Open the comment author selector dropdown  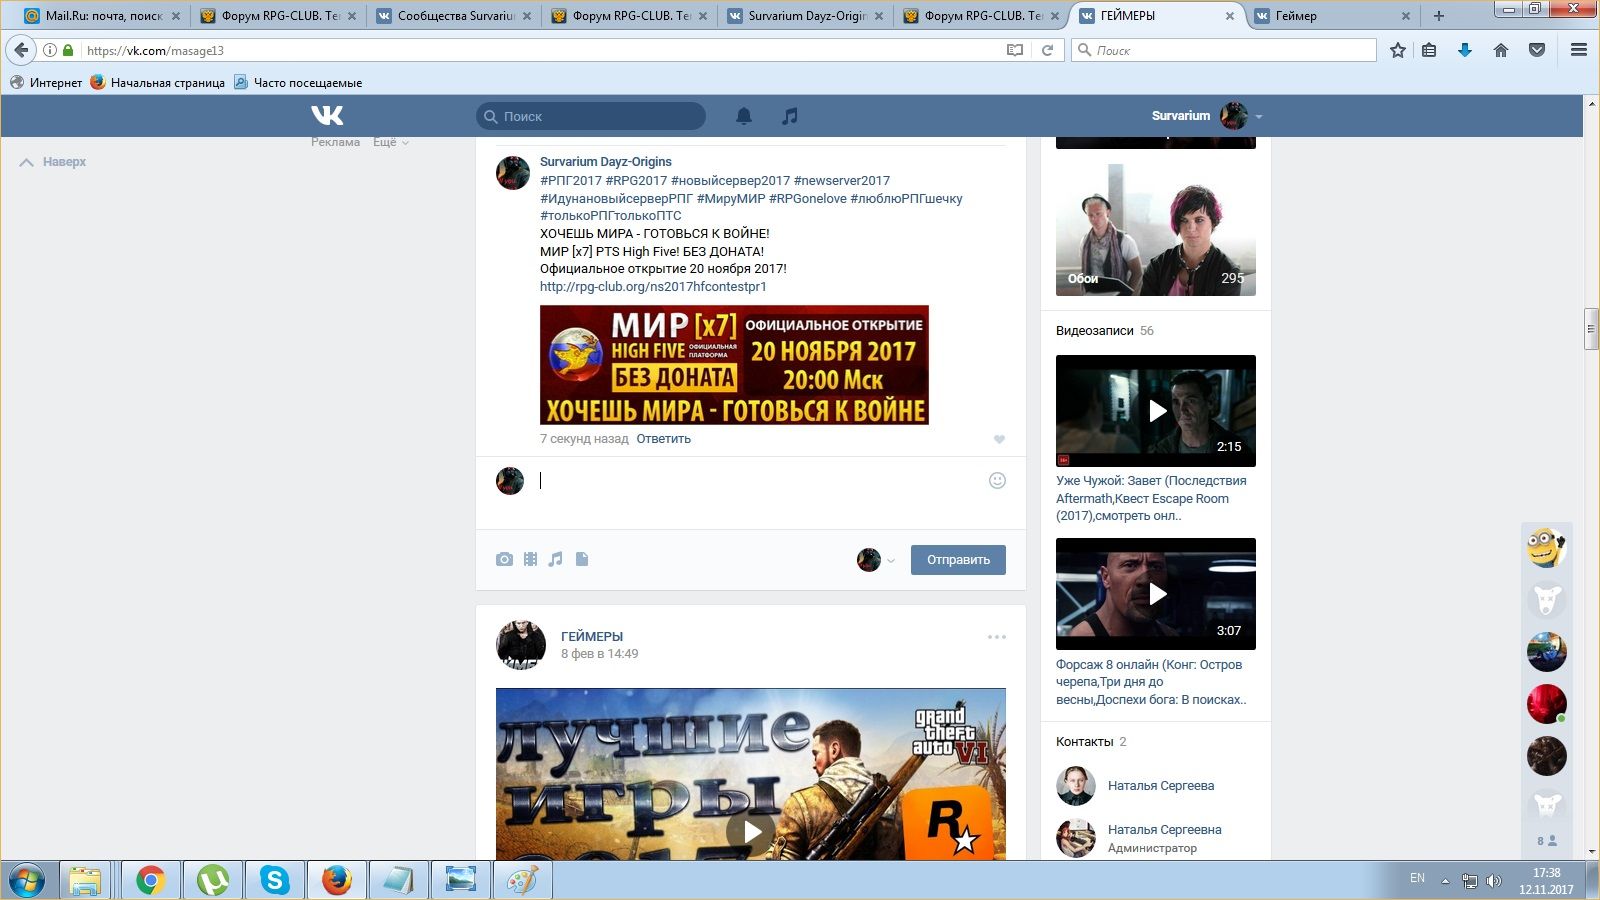tap(876, 560)
